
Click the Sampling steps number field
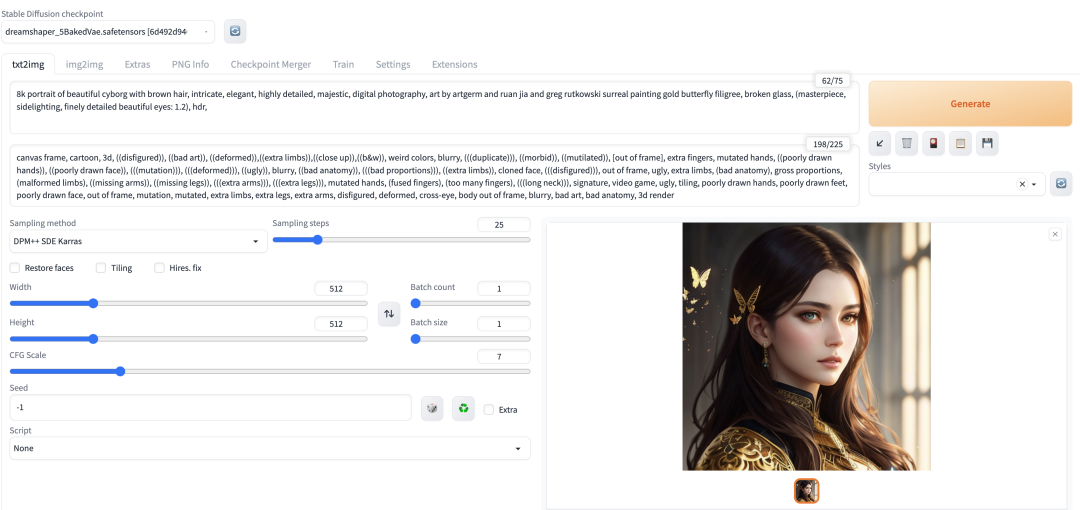pos(503,225)
